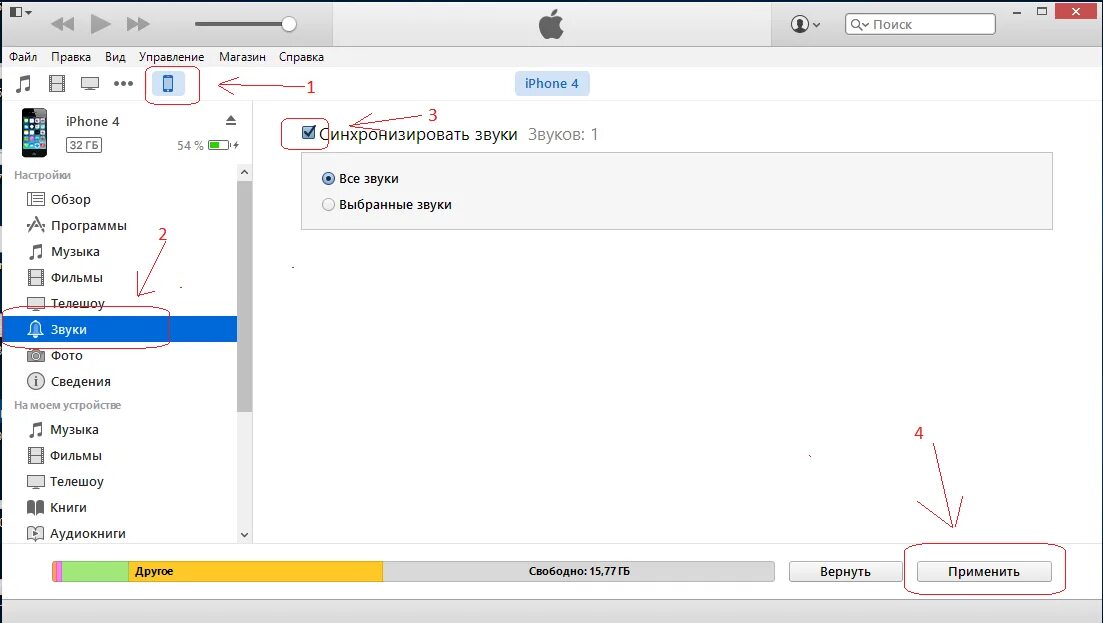Click the green storage bar segment
1103x623 pixels.
(x=95, y=571)
